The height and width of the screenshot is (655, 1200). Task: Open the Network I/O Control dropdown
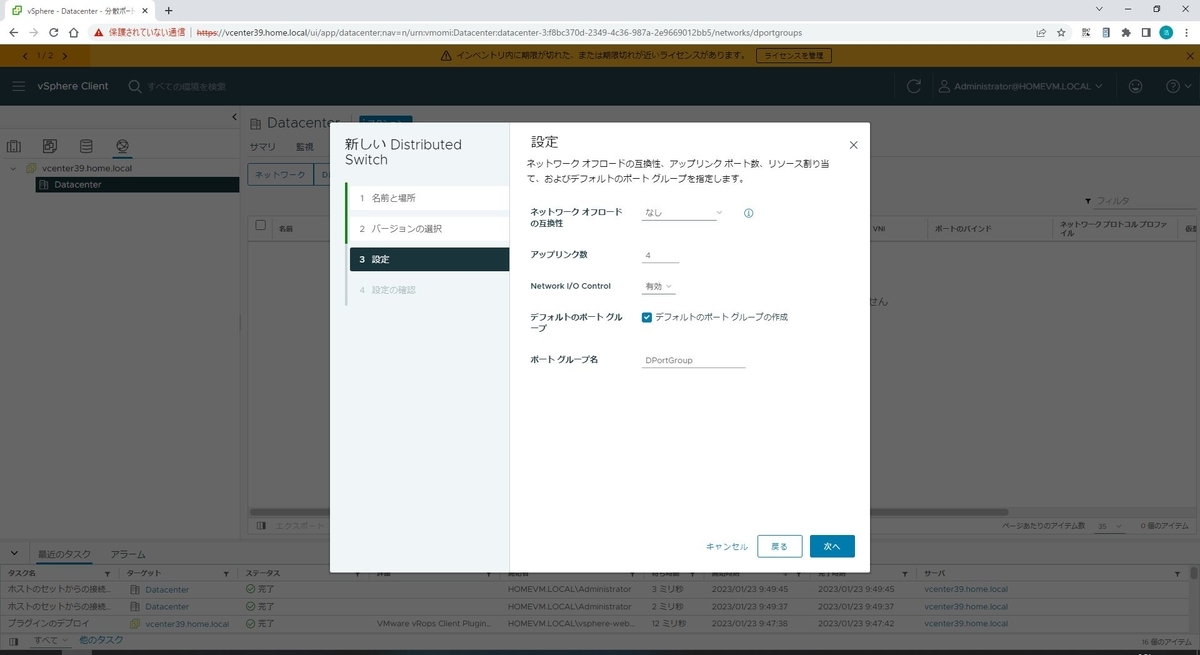point(659,286)
